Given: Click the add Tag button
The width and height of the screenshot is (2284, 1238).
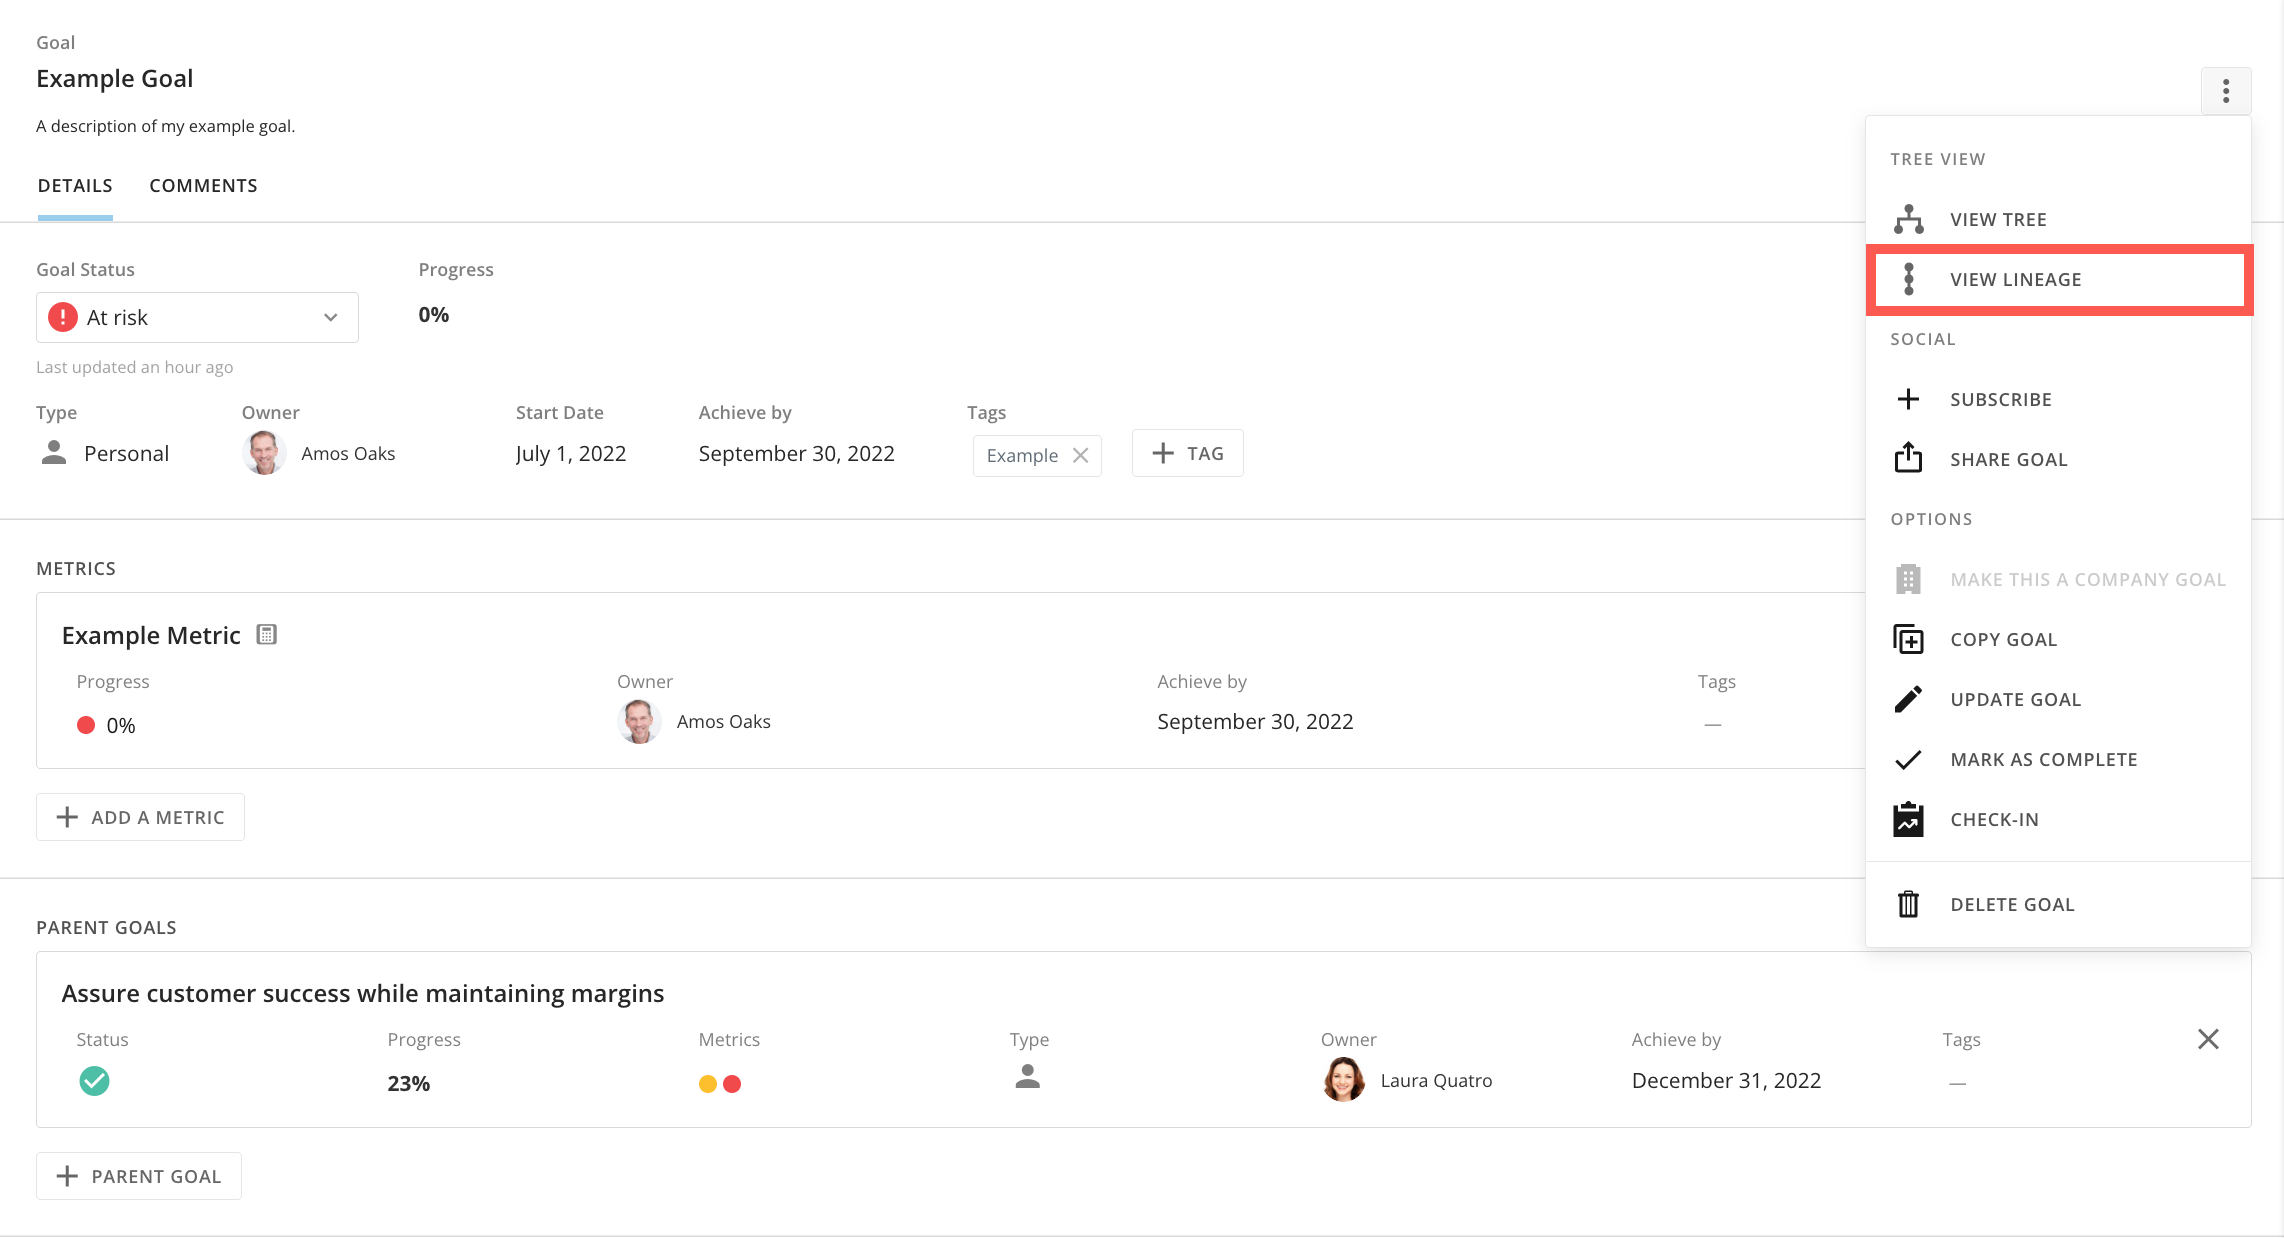Looking at the screenshot, I should pos(1187,453).
